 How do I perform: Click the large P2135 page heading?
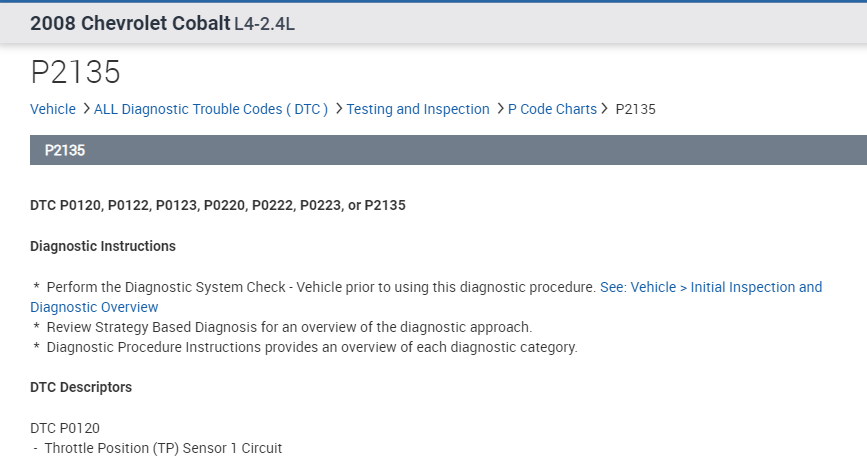[x=76, y=72]
